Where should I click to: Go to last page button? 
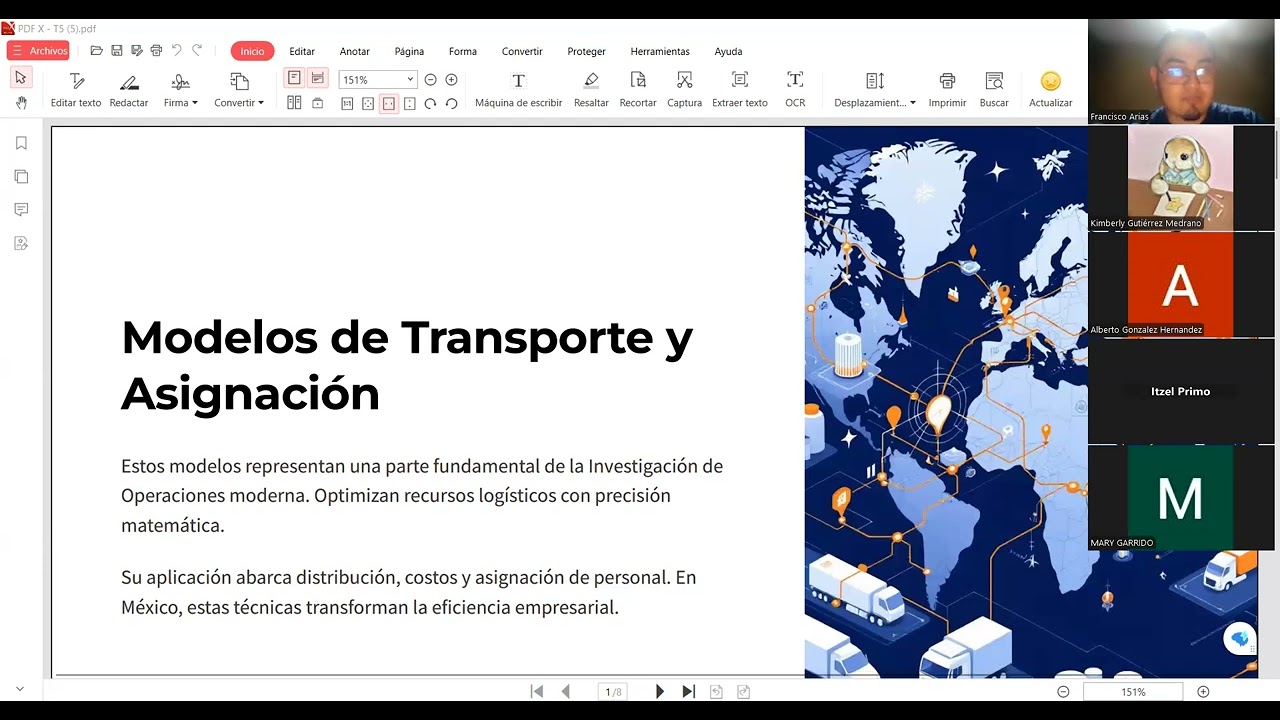(x=688, y=691)
